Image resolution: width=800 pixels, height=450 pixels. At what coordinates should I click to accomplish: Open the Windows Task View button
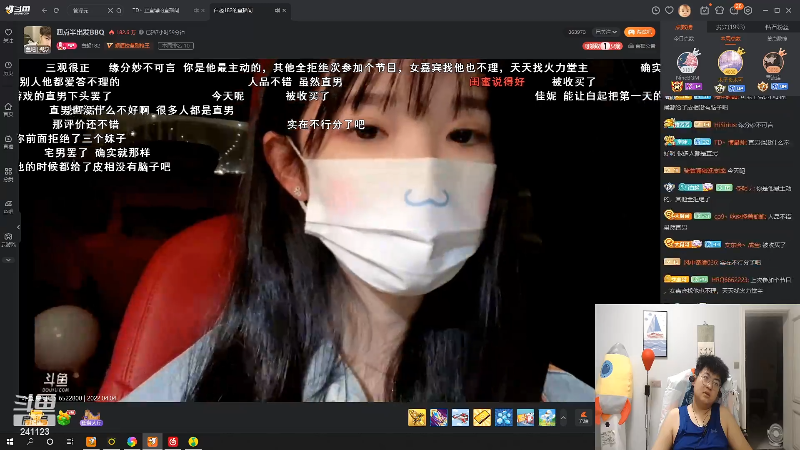point(70,442)
